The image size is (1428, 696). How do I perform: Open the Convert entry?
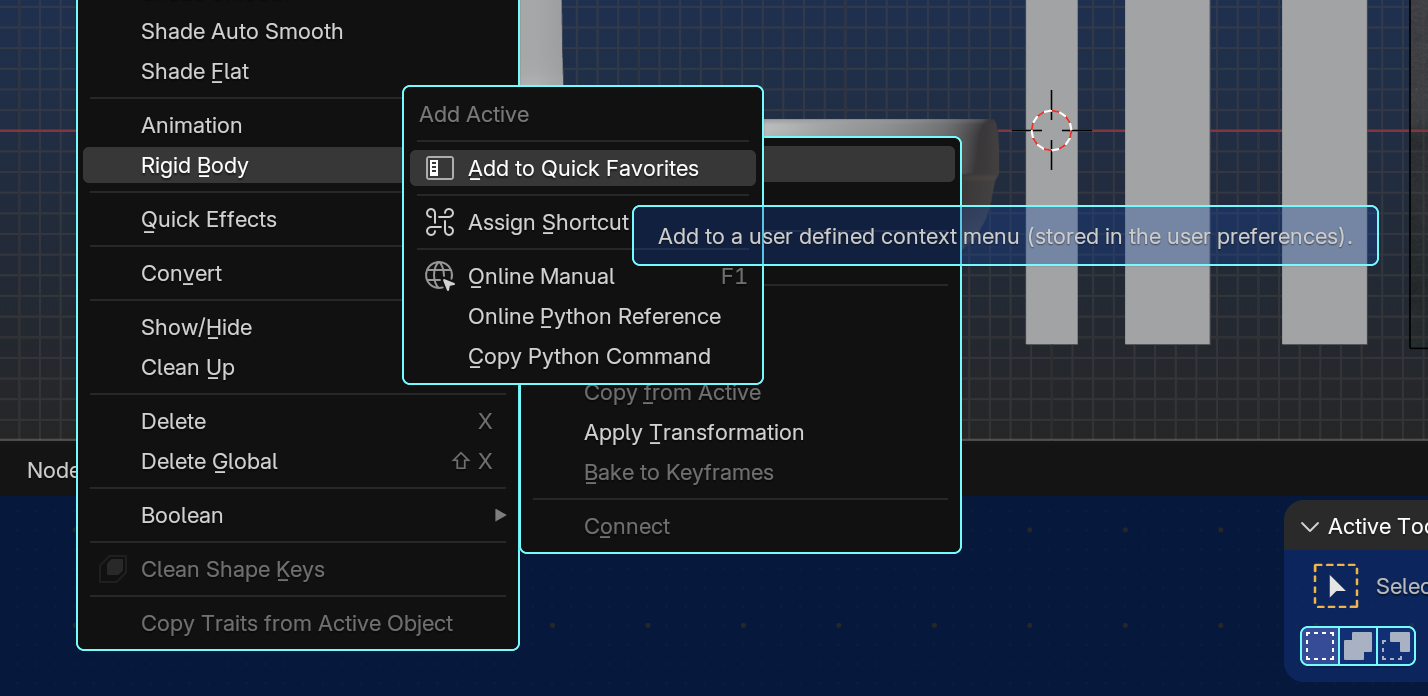pos(181,273)
